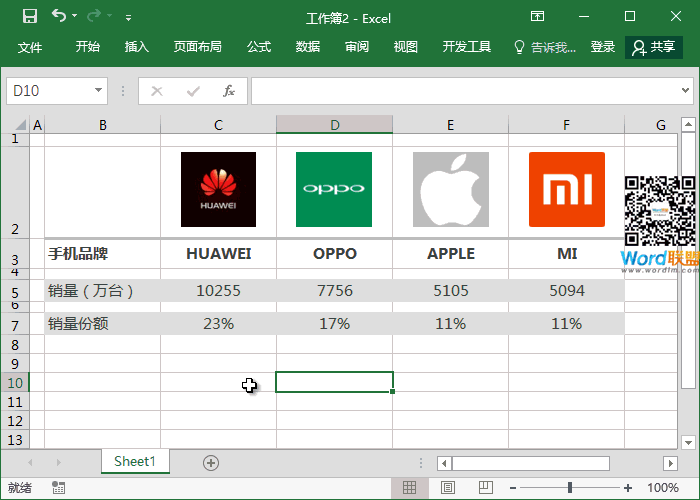Switch to the 开始 ribbon tab

pyautogui.click(x=88, y=46)
